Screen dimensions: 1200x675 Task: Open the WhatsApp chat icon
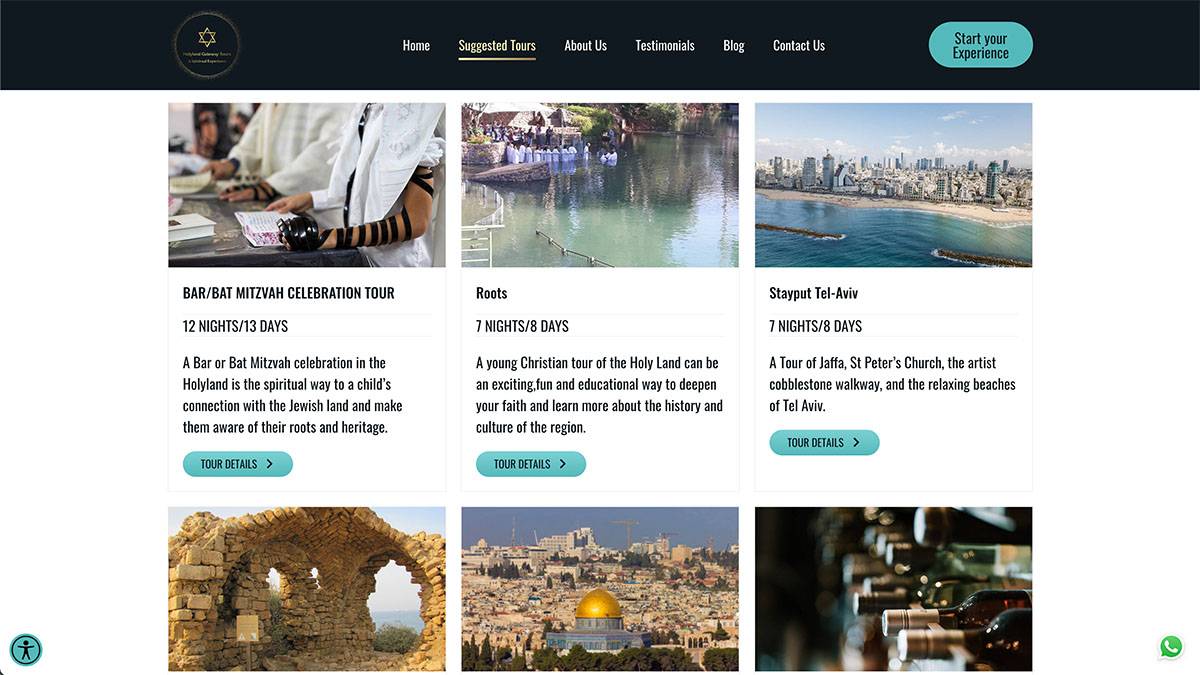pos(1171,647)
